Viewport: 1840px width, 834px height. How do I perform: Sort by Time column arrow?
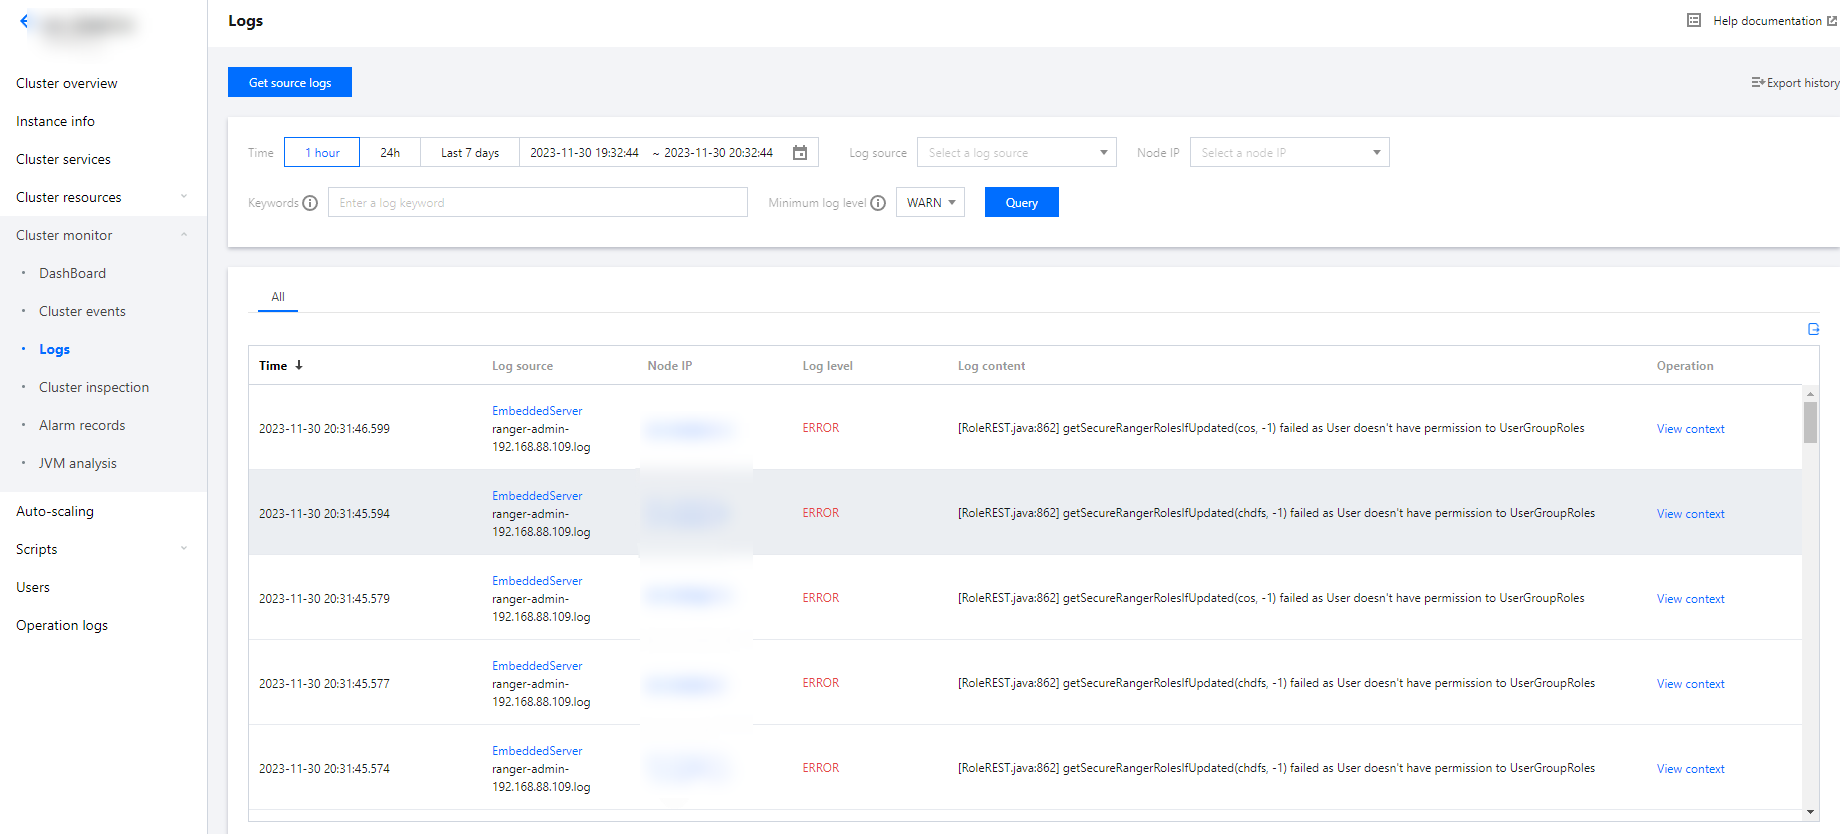(x=299, y=366)
